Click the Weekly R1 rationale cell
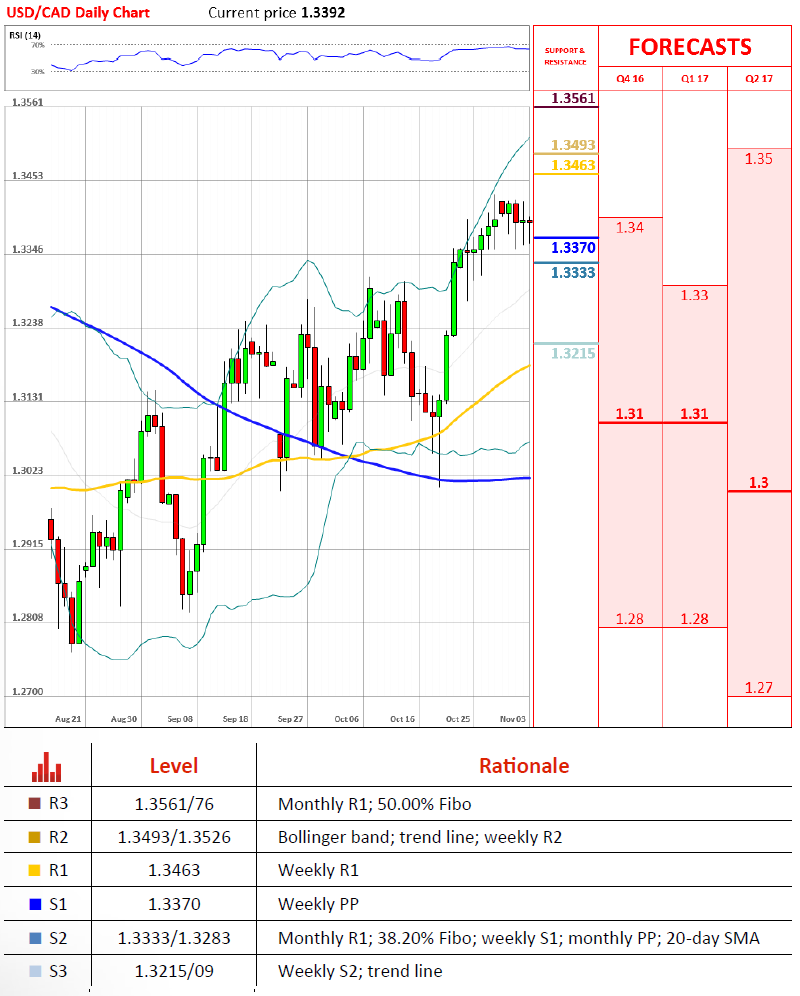 click(x=318, y=870)
